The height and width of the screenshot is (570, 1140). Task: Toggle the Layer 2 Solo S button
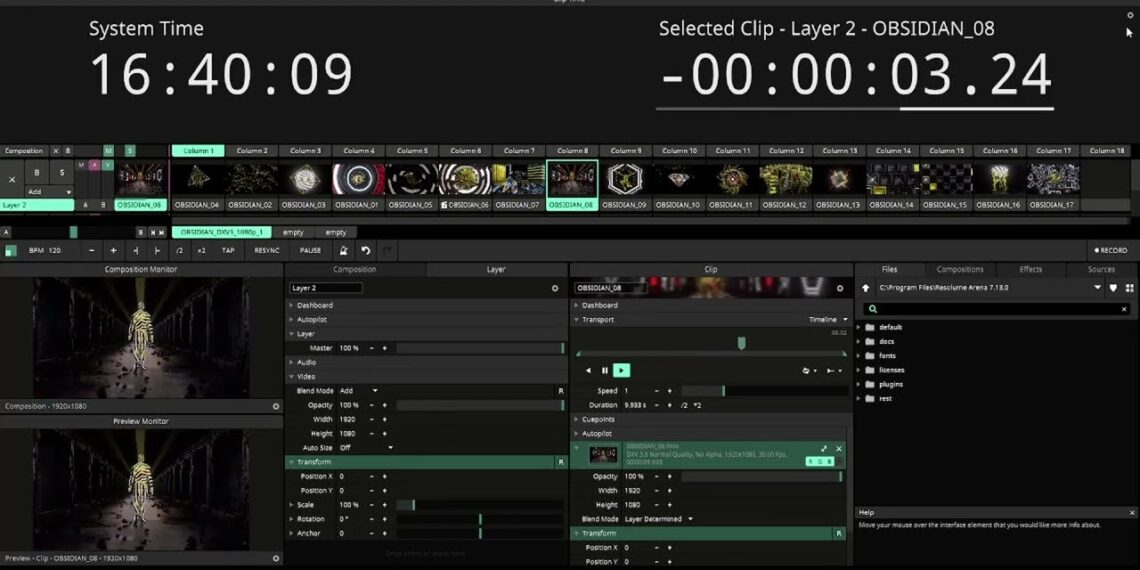click(x=62, y=173)
